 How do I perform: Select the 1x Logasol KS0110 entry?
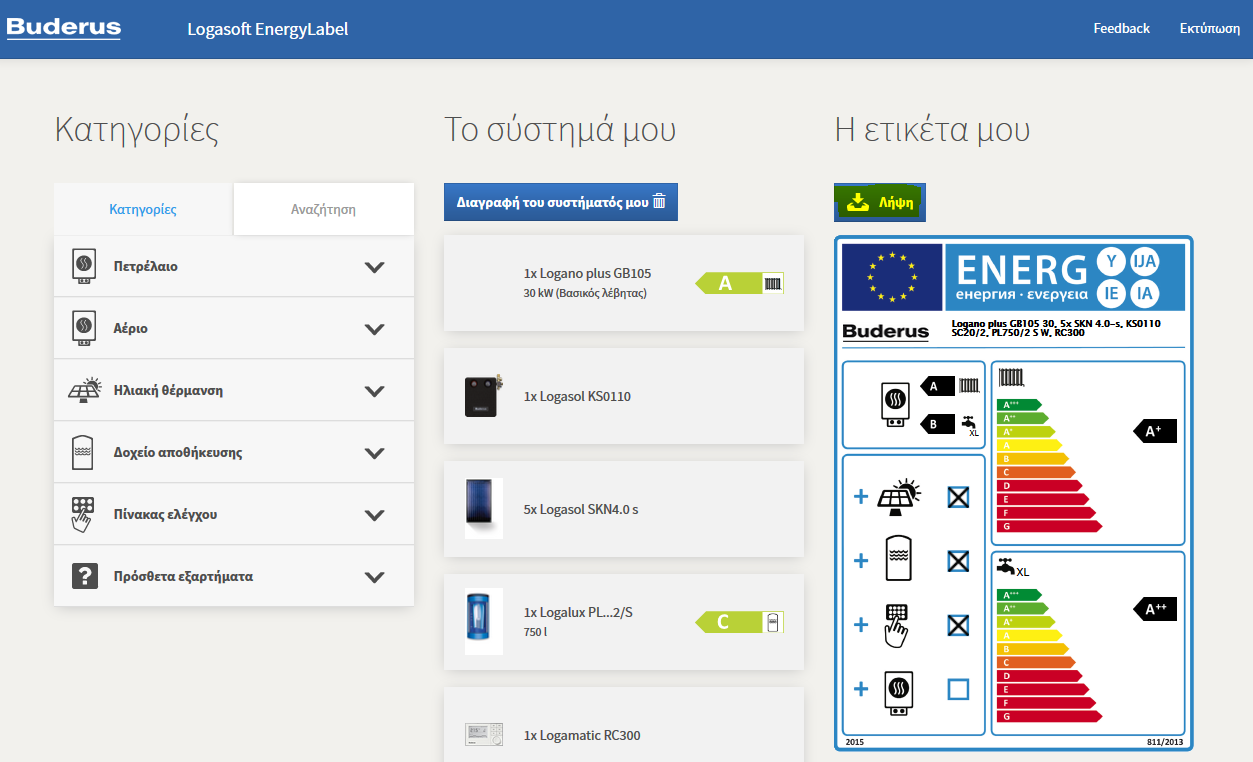tap(624, 396)
